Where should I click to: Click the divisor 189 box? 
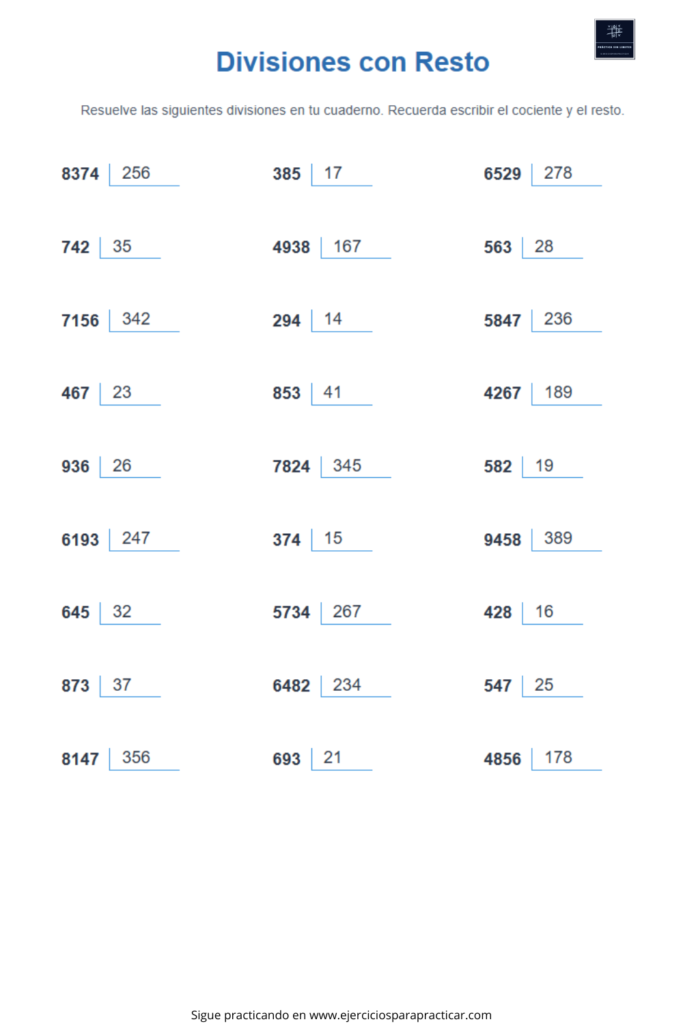coord(566,393)
